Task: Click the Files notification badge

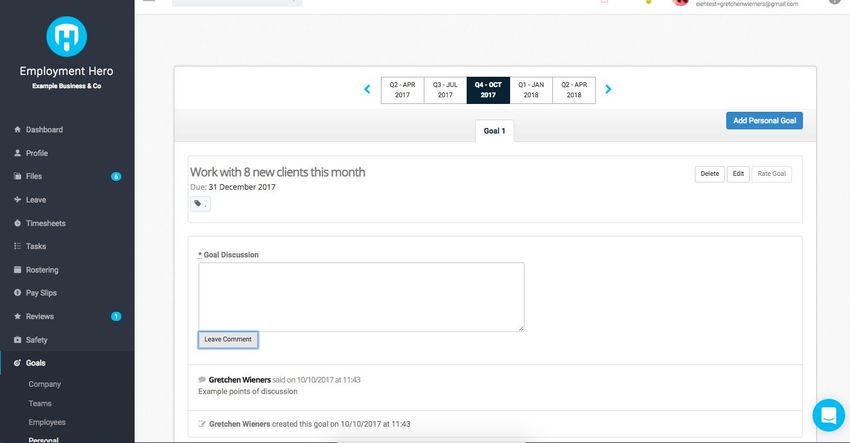Action: (116, 176)
